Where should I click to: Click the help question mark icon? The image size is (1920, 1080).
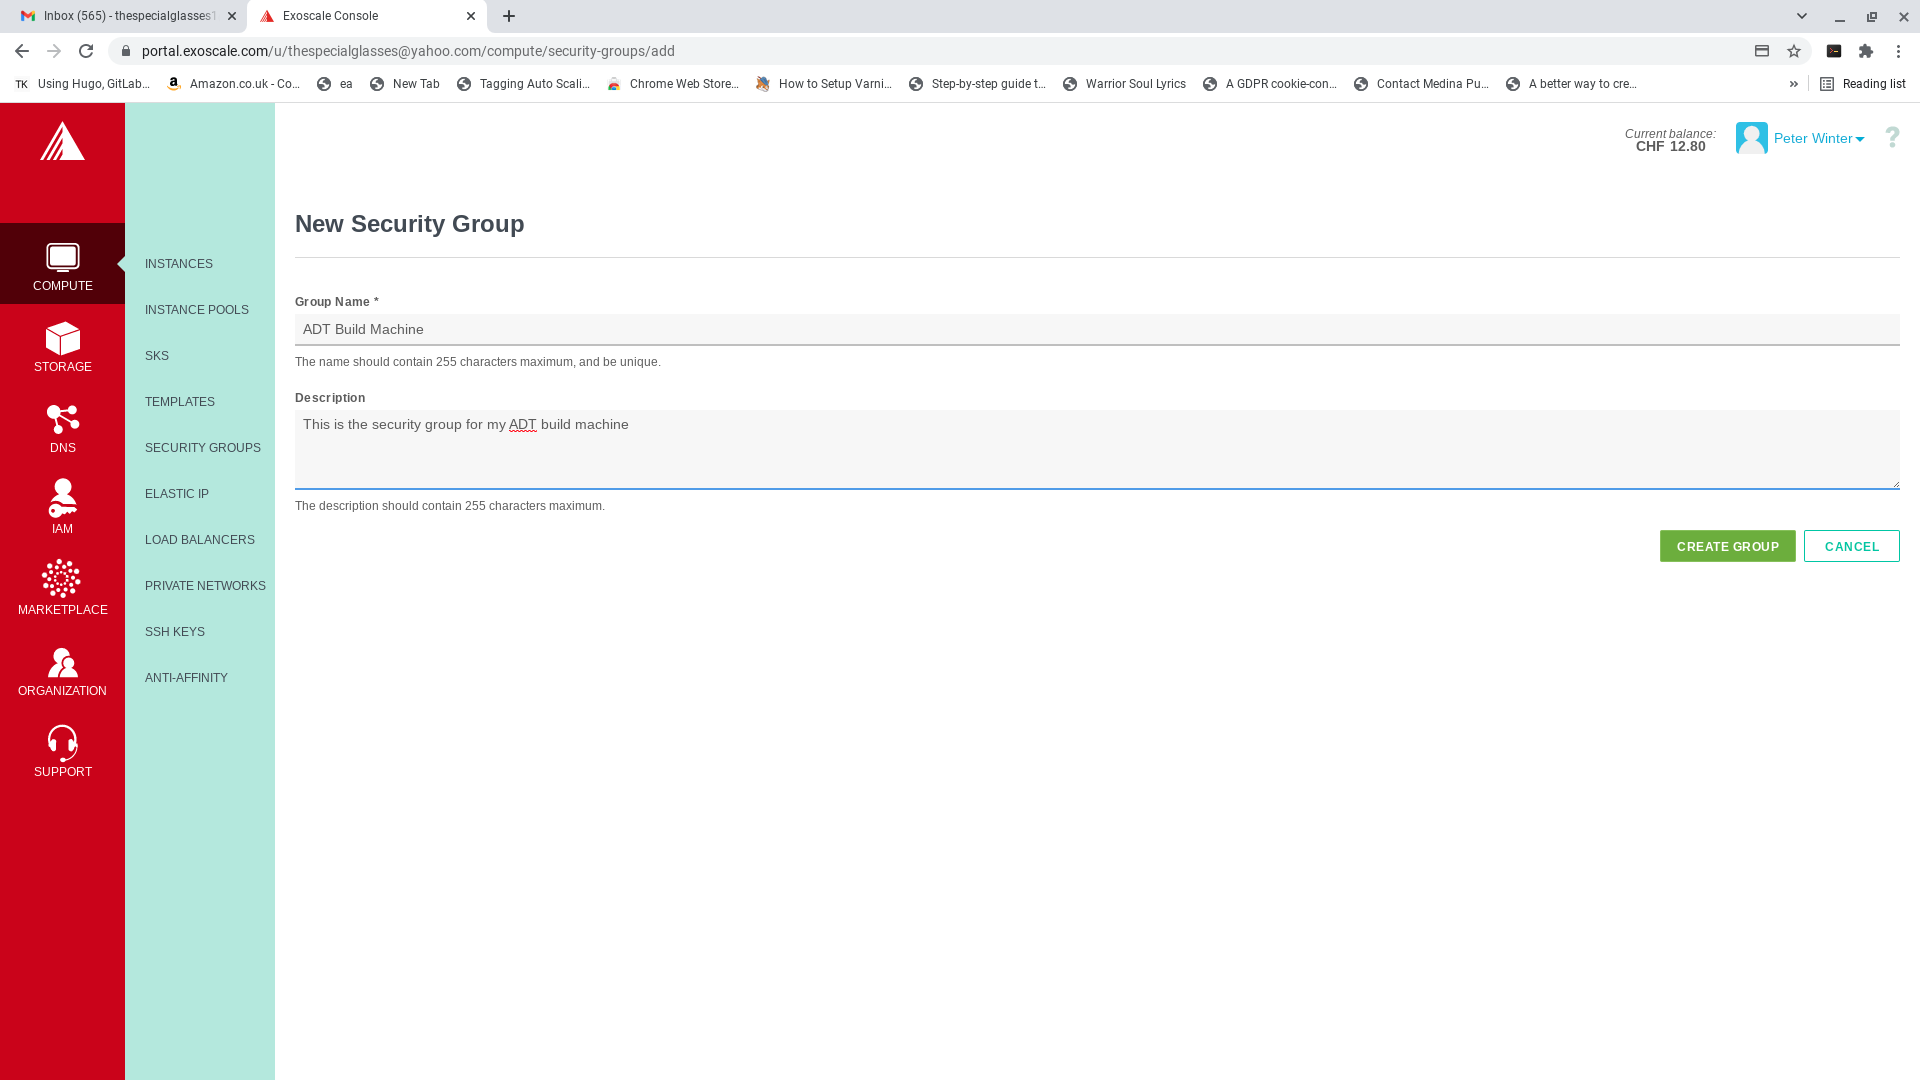(x=1892, y=138)
